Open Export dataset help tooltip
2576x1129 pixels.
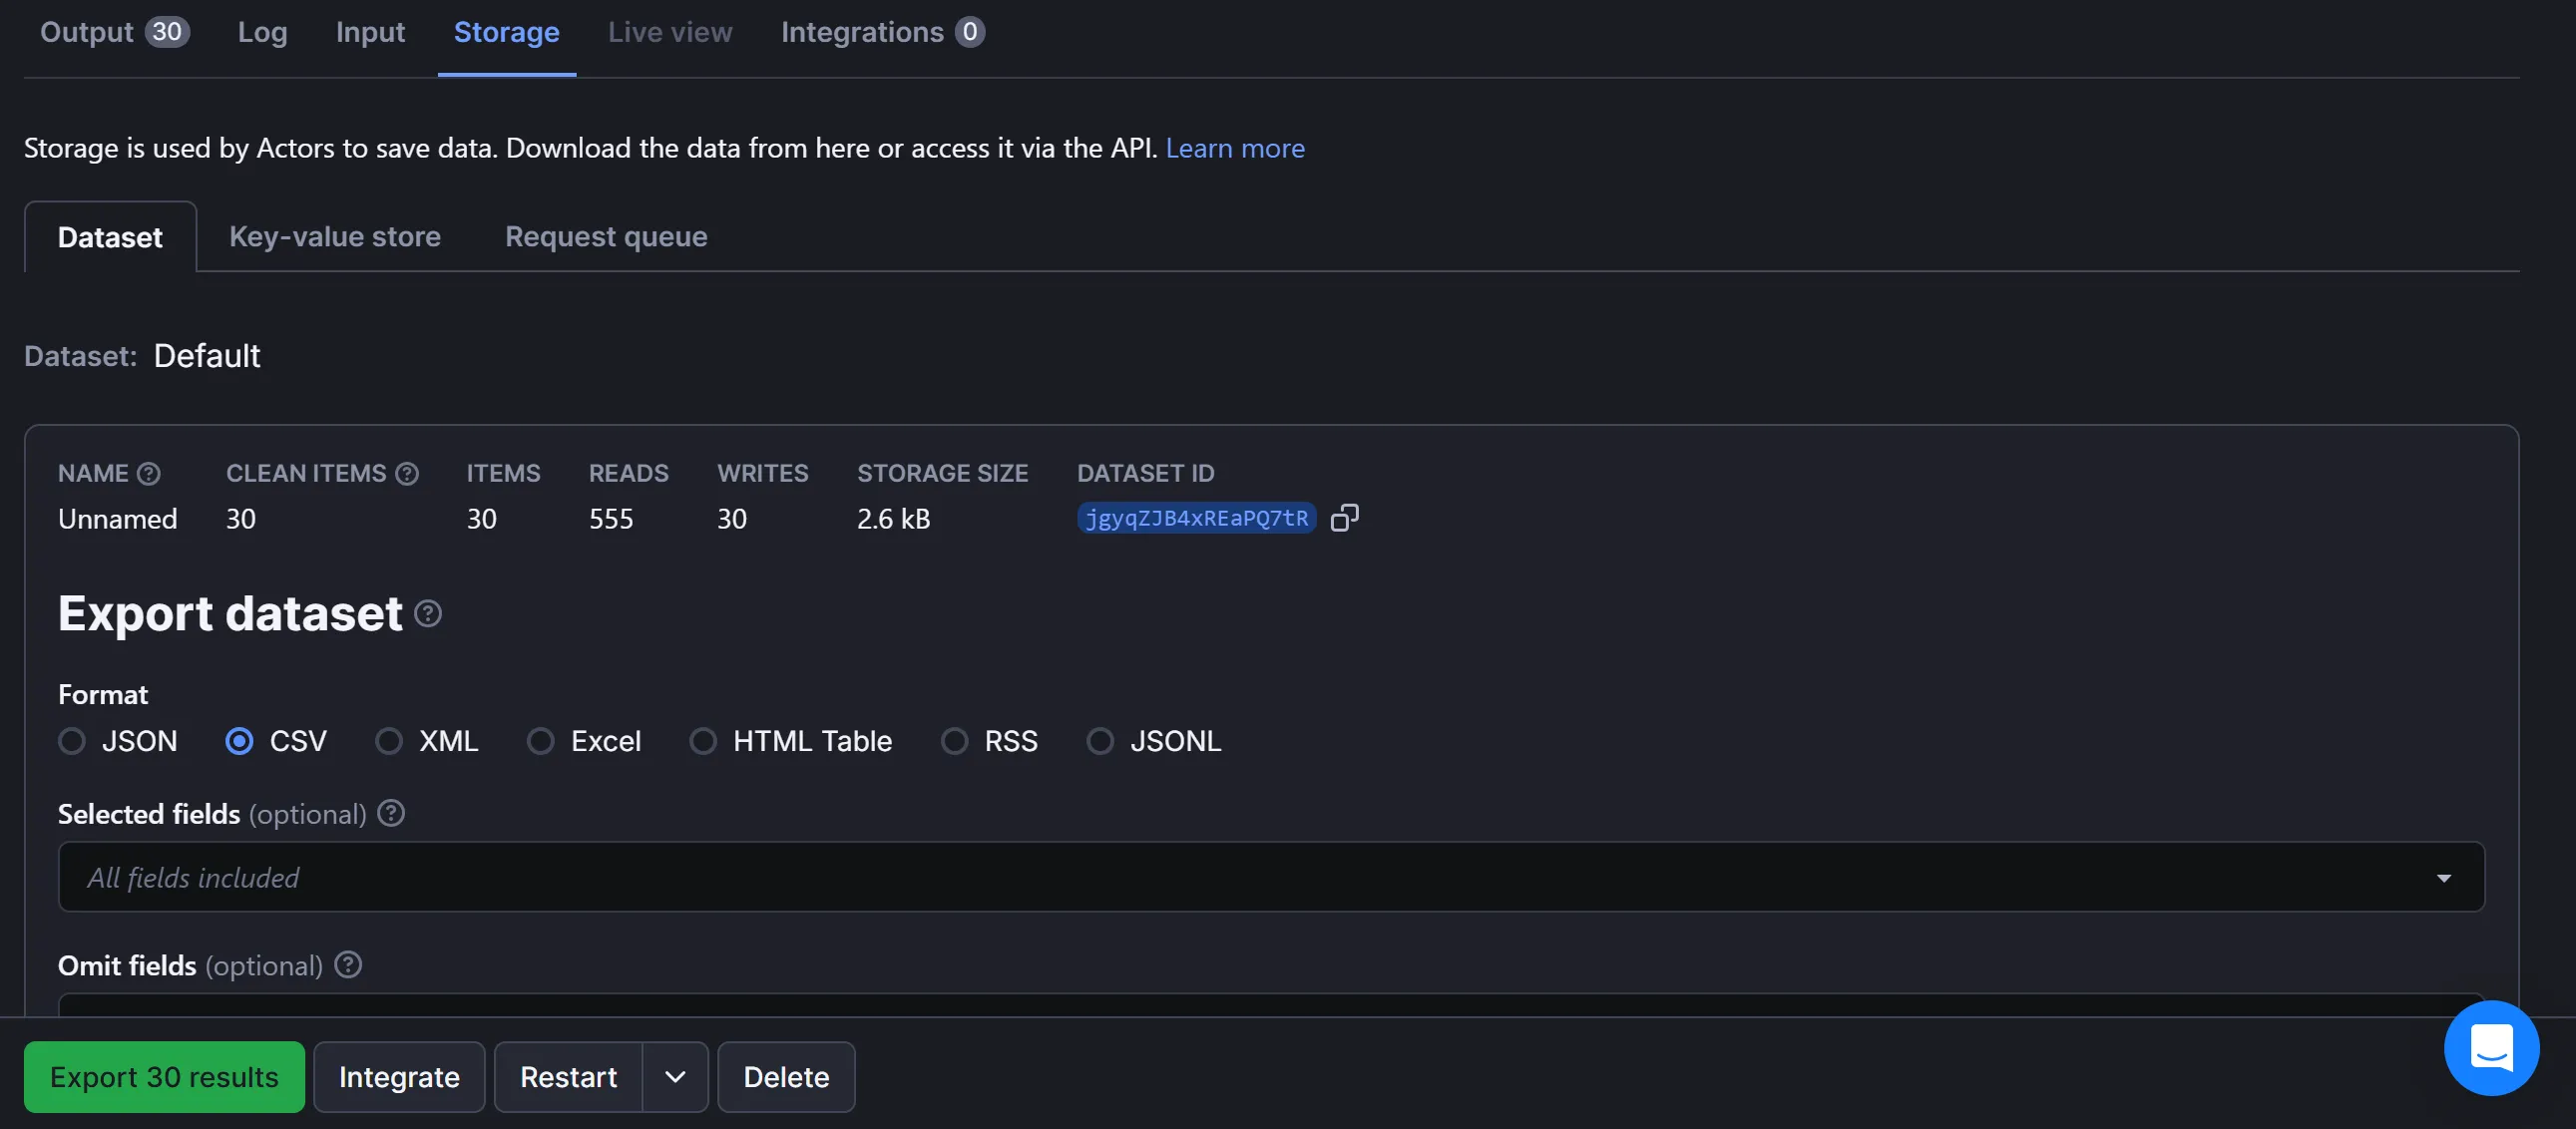pos(428,613)
